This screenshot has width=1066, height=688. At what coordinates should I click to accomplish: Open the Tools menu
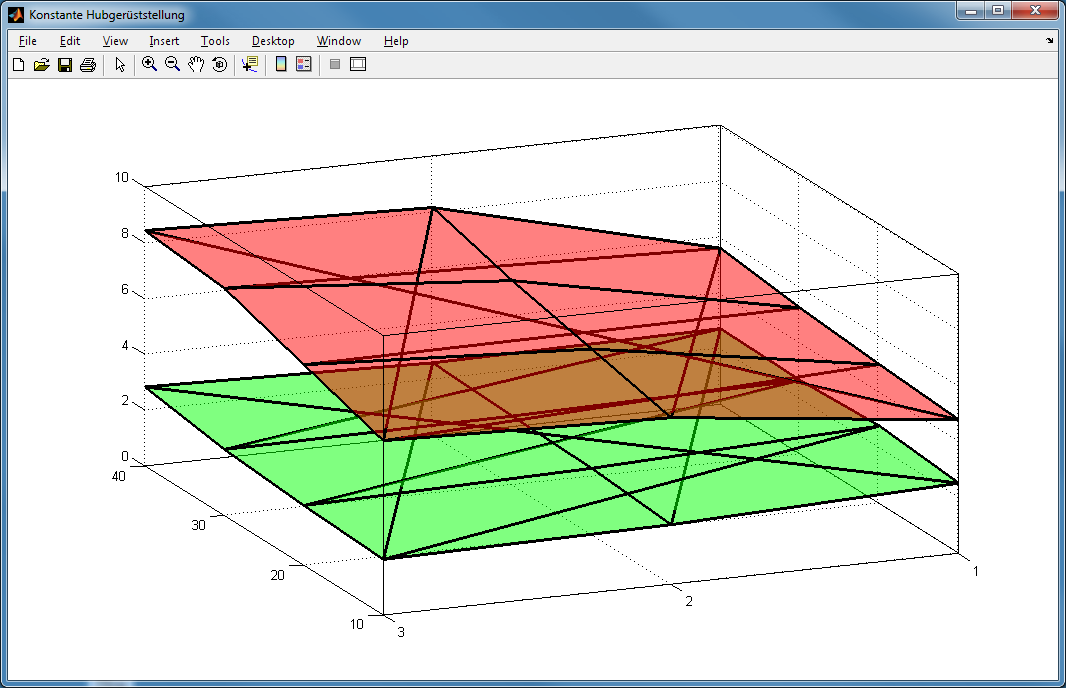point(215,41)
